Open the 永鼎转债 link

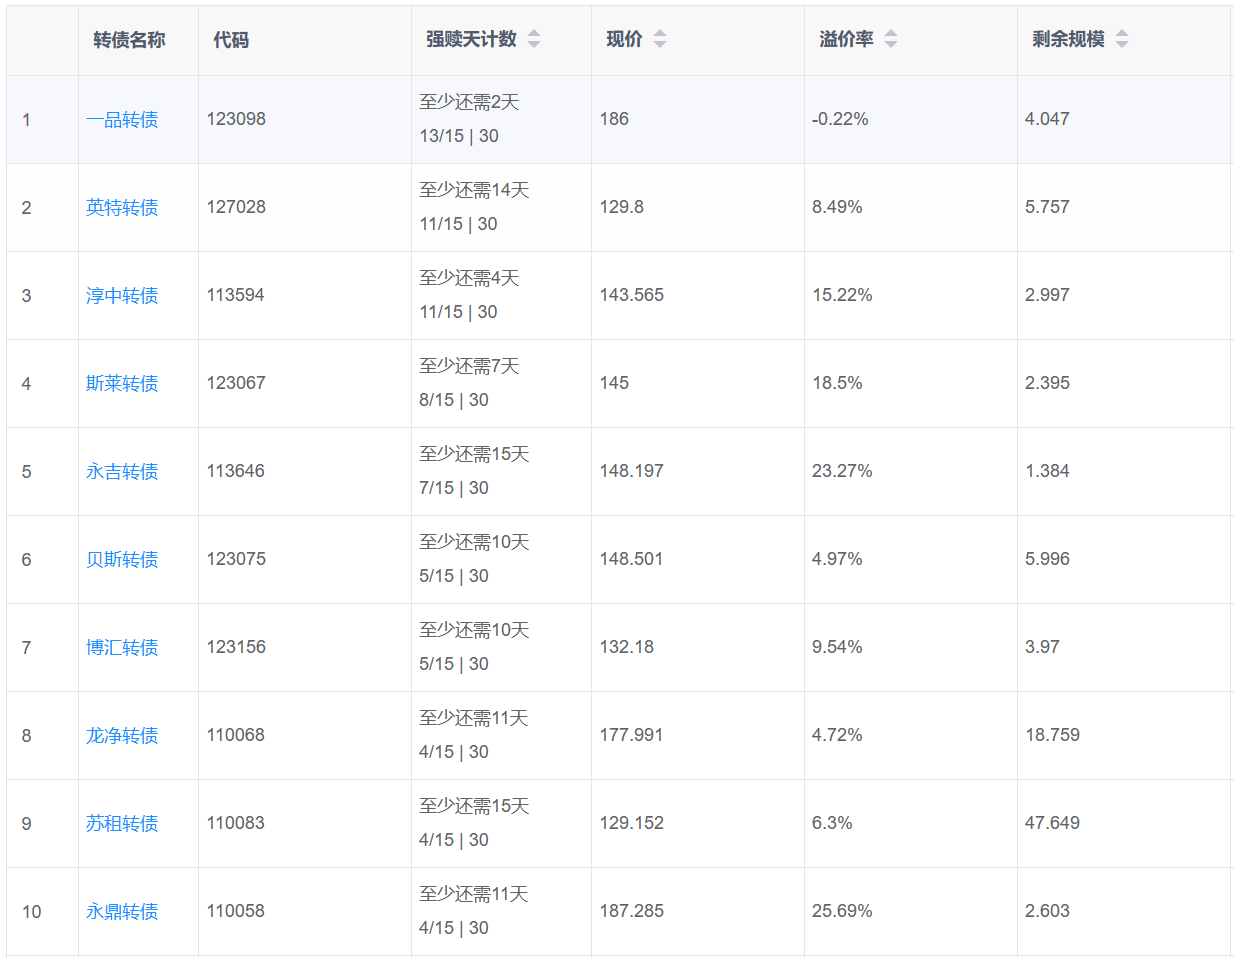[x=122, y=912]
